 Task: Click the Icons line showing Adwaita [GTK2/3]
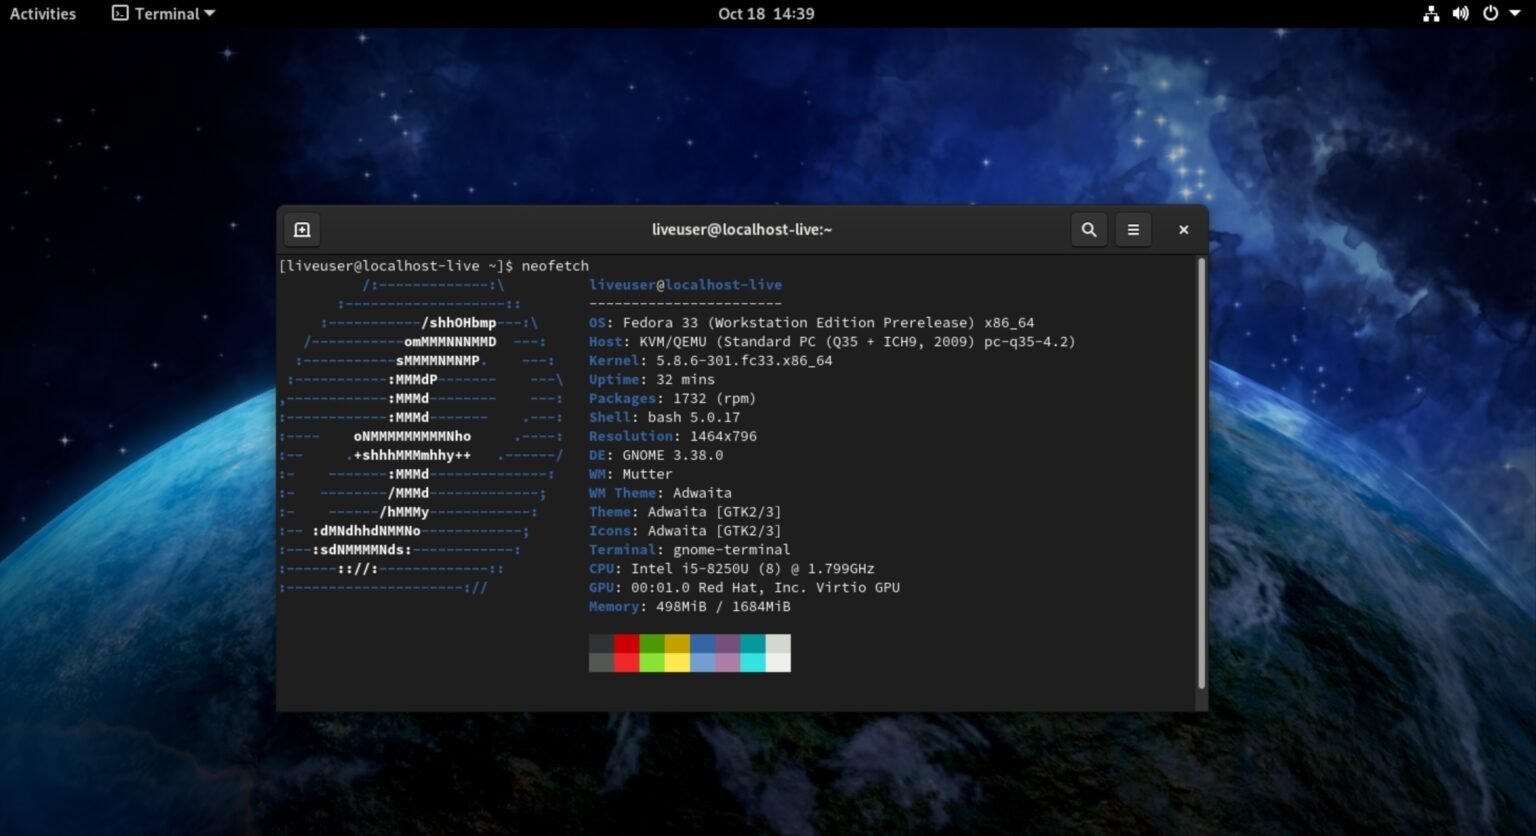[686, 532]
